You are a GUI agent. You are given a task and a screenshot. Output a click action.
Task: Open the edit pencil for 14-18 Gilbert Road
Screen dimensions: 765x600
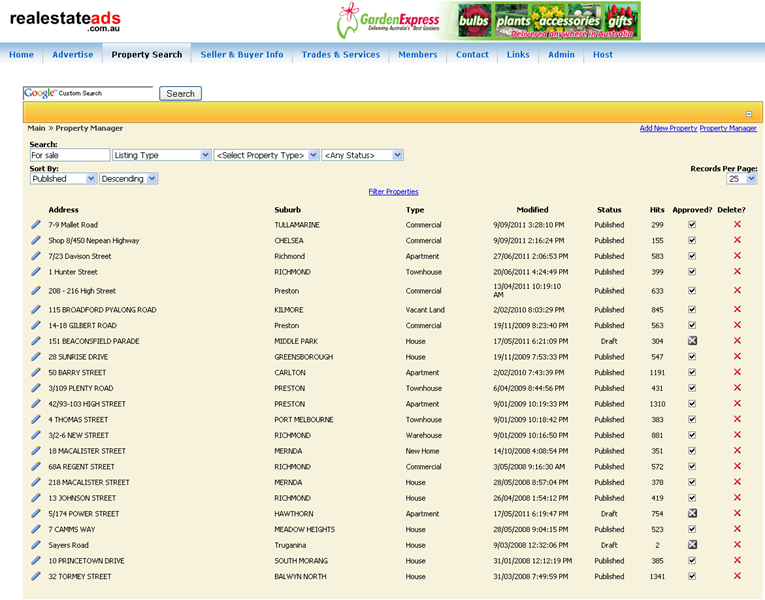[x=36, y=325]
